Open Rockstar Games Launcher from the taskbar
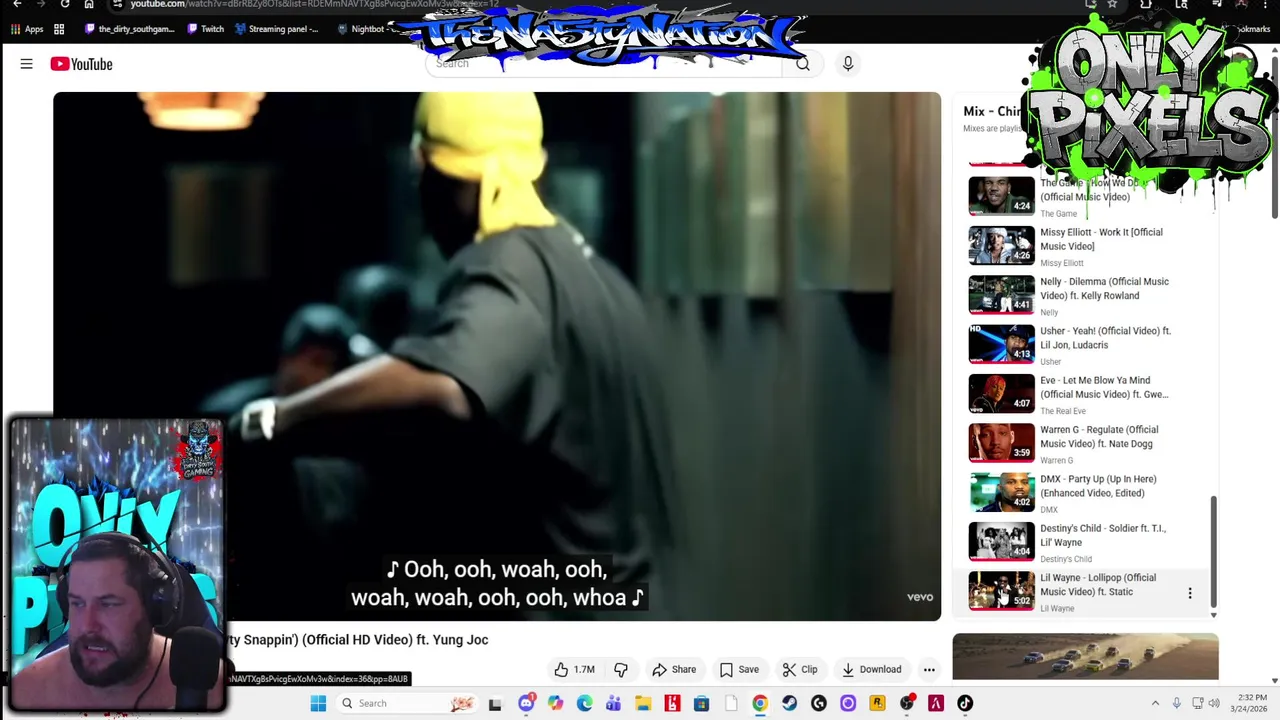This screenshot has height=720, width=1280. pos(877,703)
